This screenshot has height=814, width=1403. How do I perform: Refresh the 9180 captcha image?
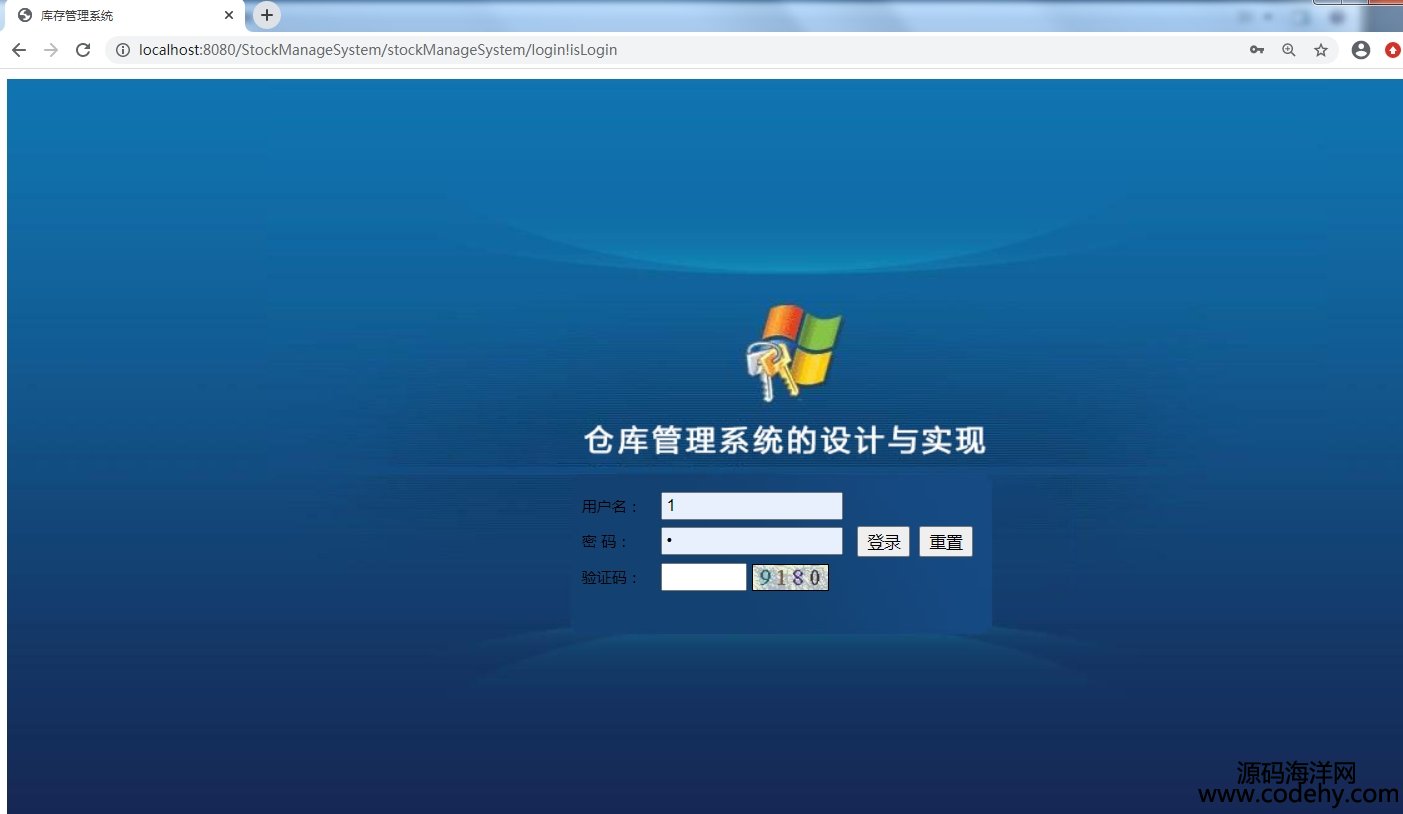click(791, 577)
